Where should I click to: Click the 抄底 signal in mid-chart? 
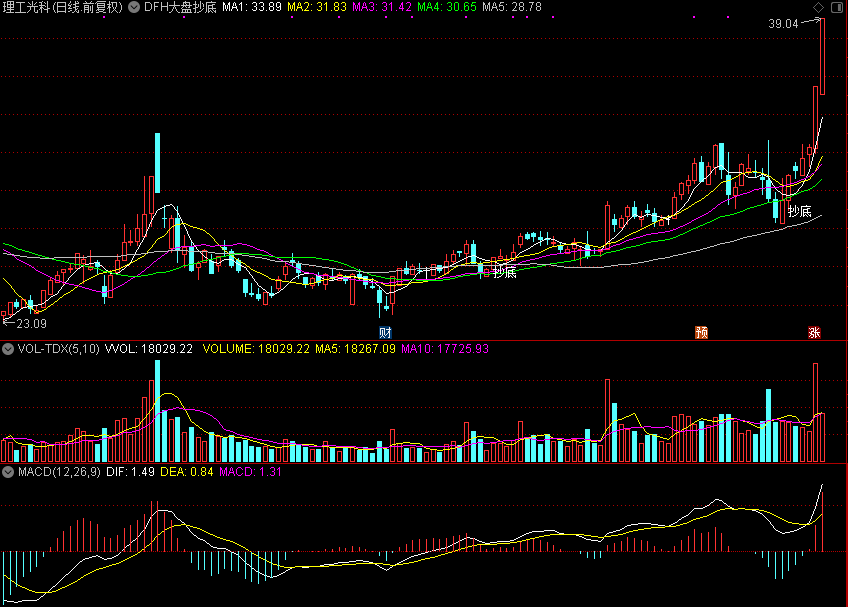coord(505,272)
